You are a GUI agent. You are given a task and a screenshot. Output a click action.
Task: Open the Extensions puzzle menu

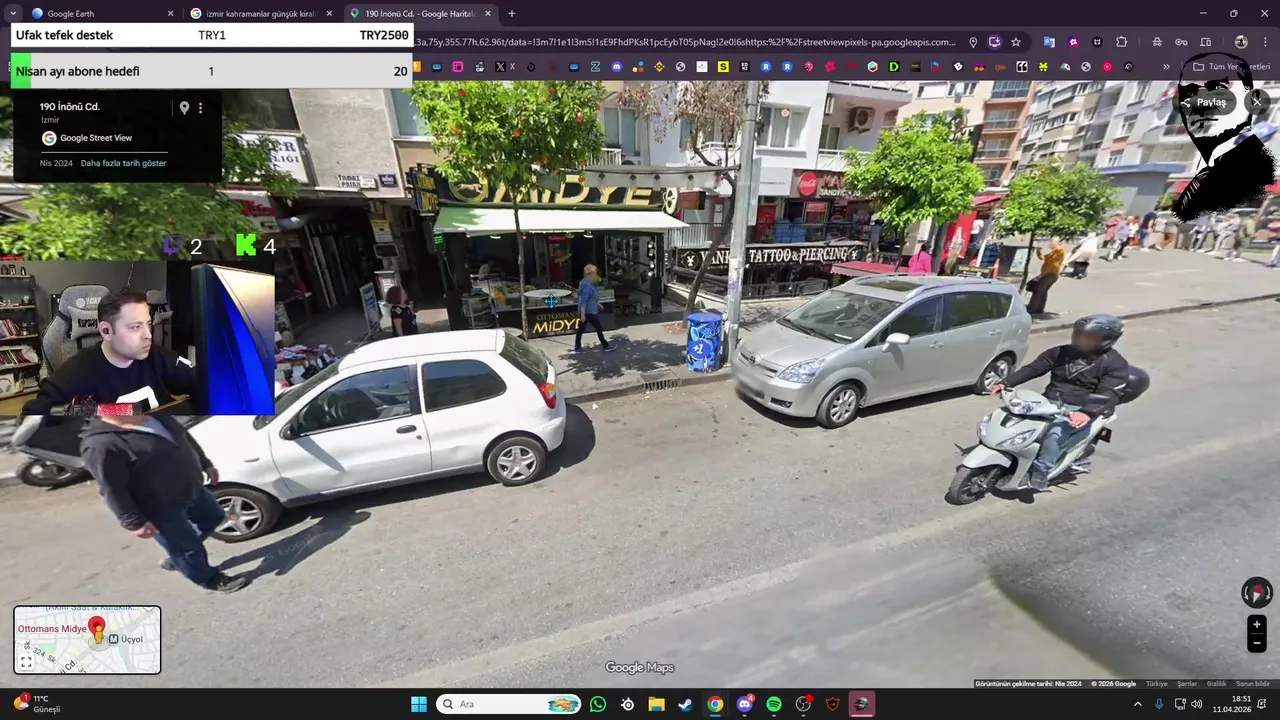1121,42
